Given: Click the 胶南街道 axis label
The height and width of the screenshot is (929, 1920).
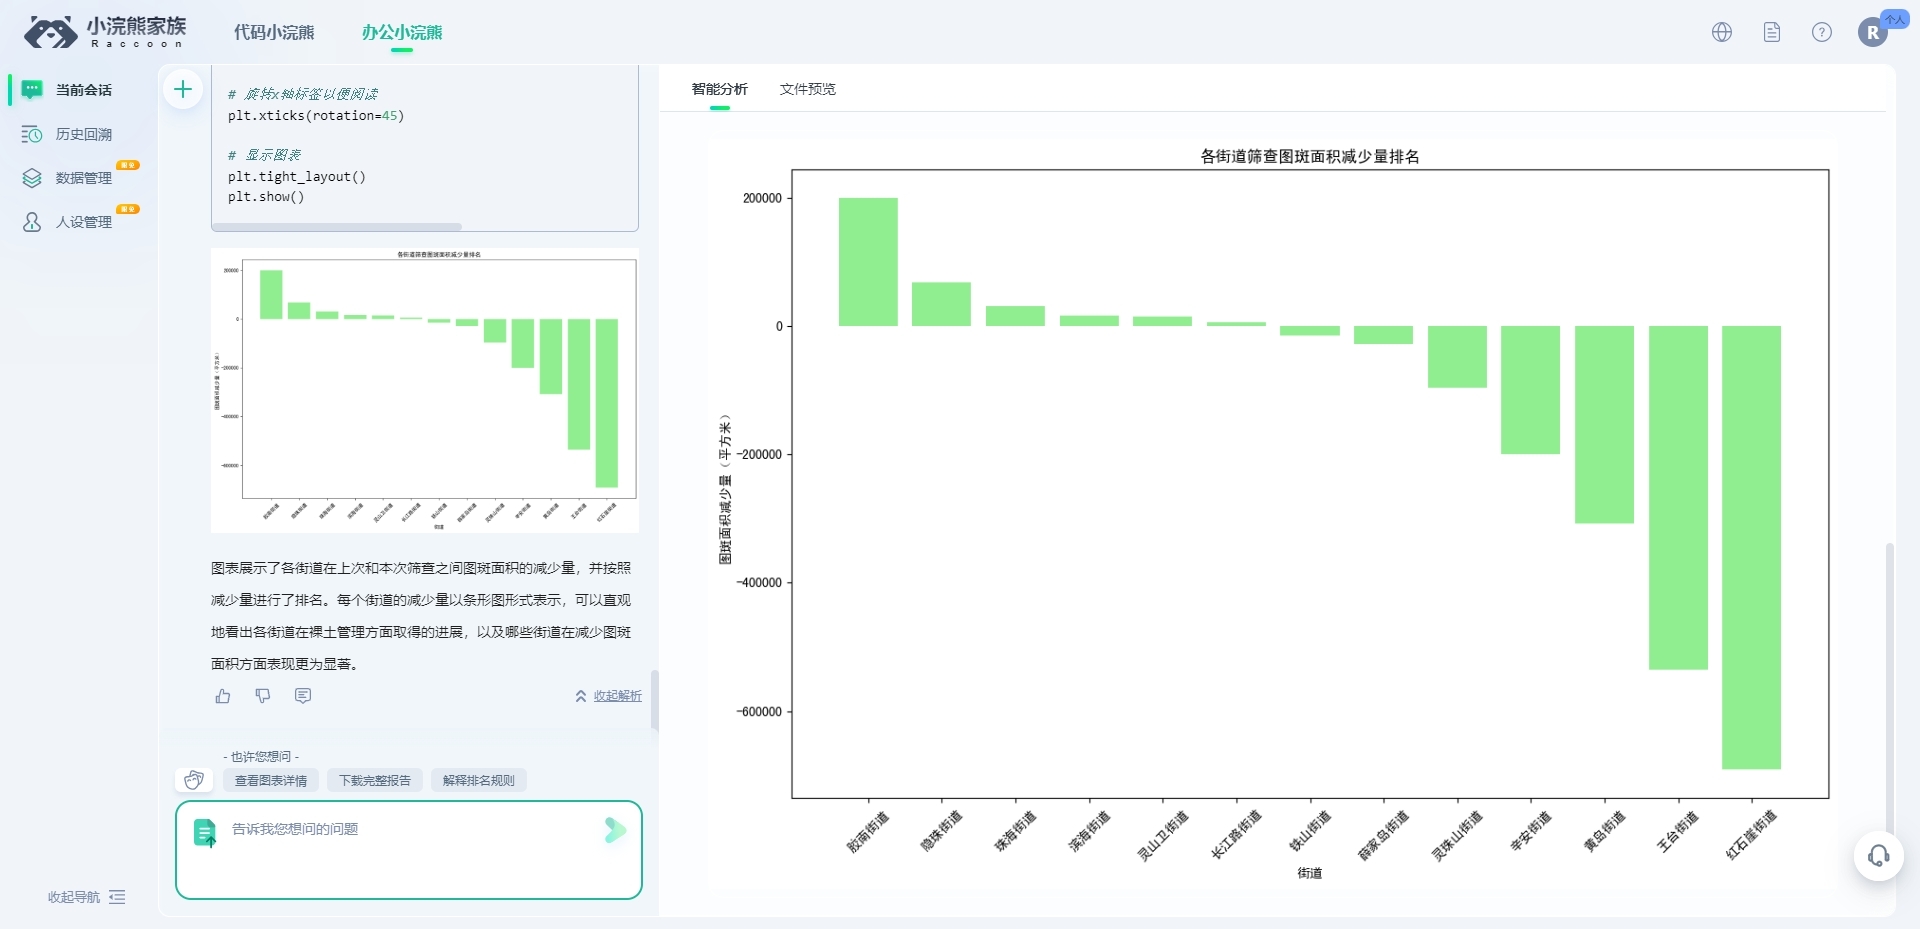Looking at the screenshot, I should (867, 831).
